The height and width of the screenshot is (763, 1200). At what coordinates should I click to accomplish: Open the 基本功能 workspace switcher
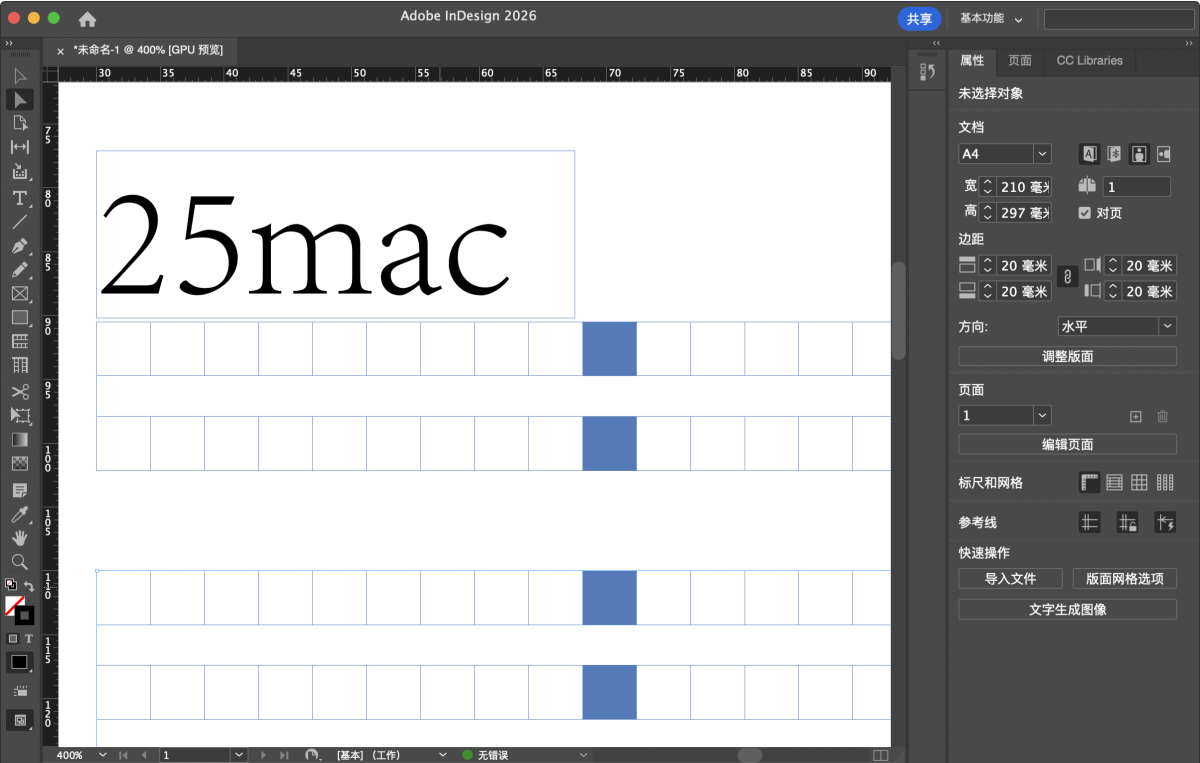(991, 19)
